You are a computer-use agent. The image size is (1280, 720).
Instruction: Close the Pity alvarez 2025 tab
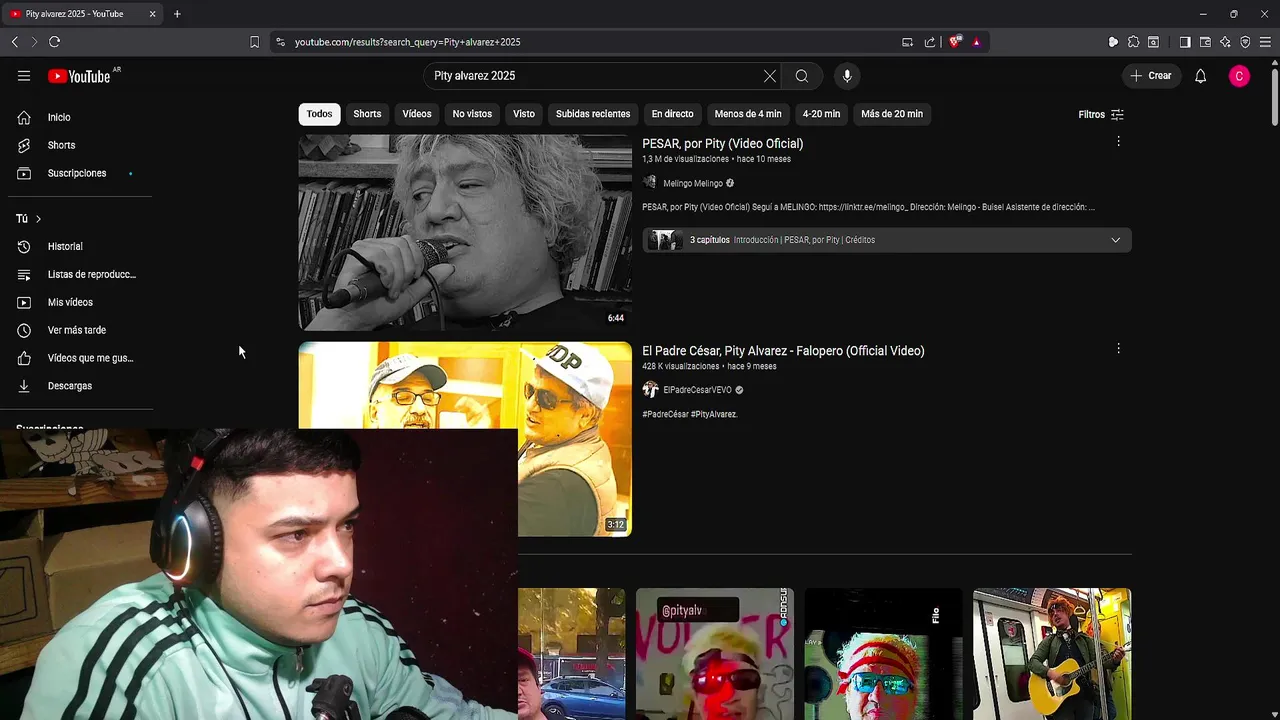[x=152, y=14]
